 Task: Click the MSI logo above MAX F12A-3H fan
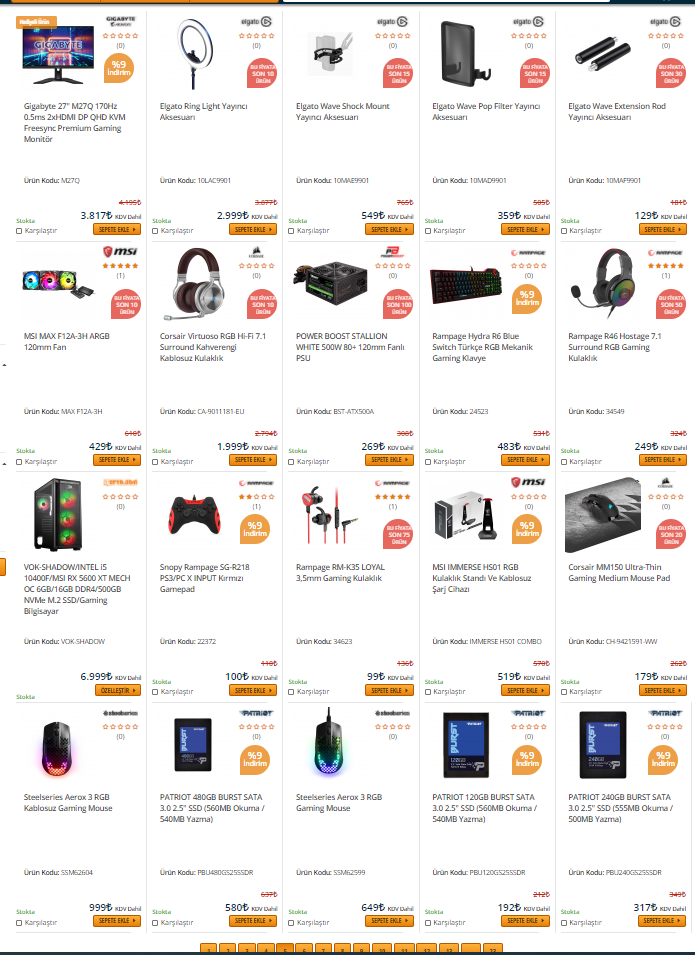click(x=120, y=252)
